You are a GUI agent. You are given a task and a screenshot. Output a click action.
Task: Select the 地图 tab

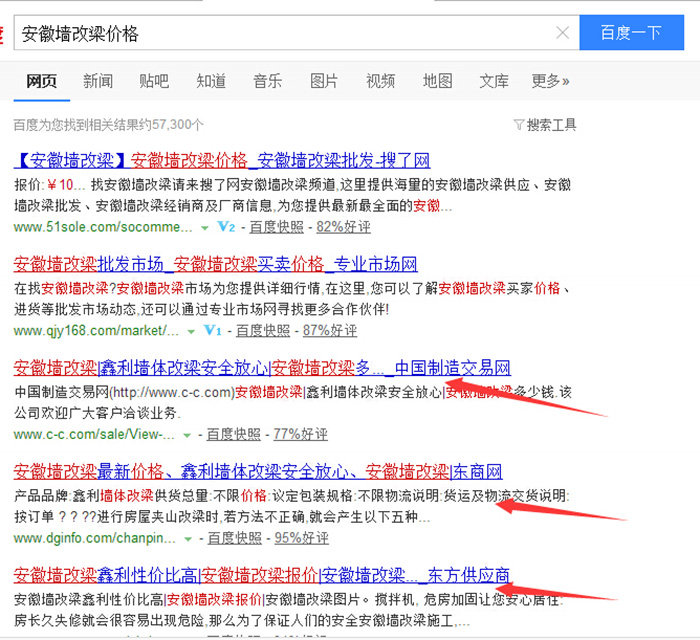(x=437, y=81)
